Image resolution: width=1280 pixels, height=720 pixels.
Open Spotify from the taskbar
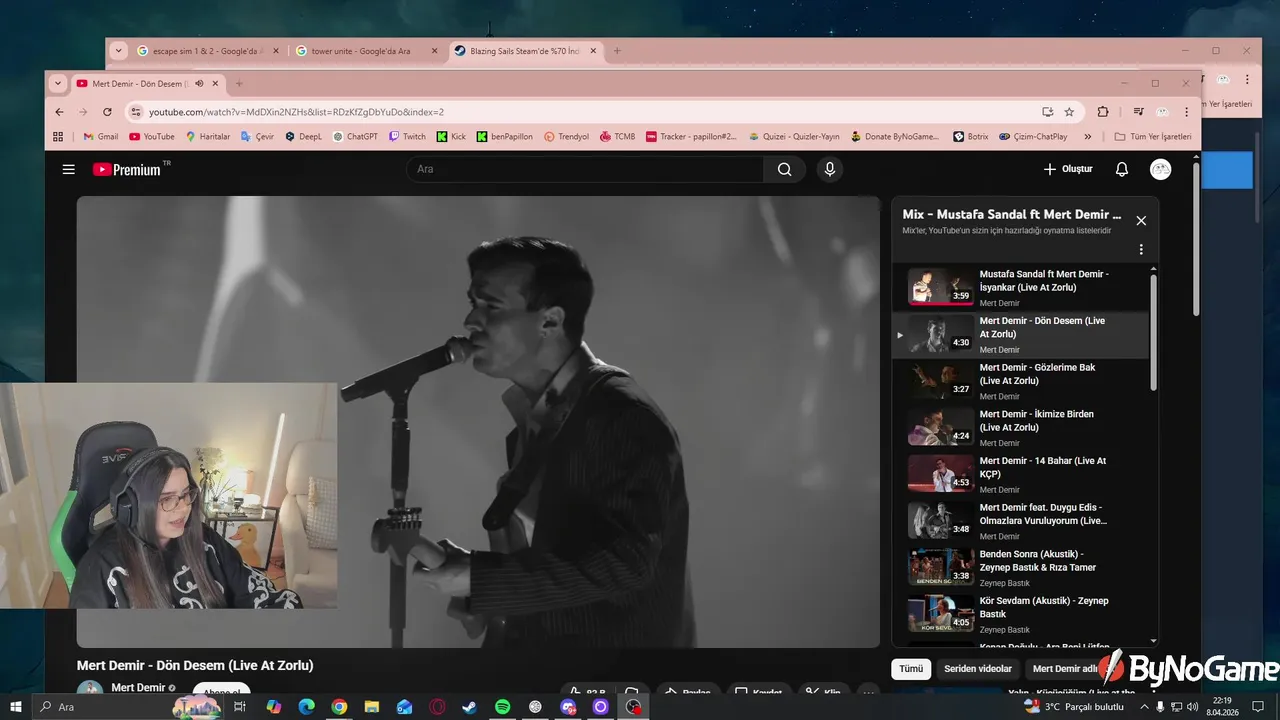pos(503,707)
